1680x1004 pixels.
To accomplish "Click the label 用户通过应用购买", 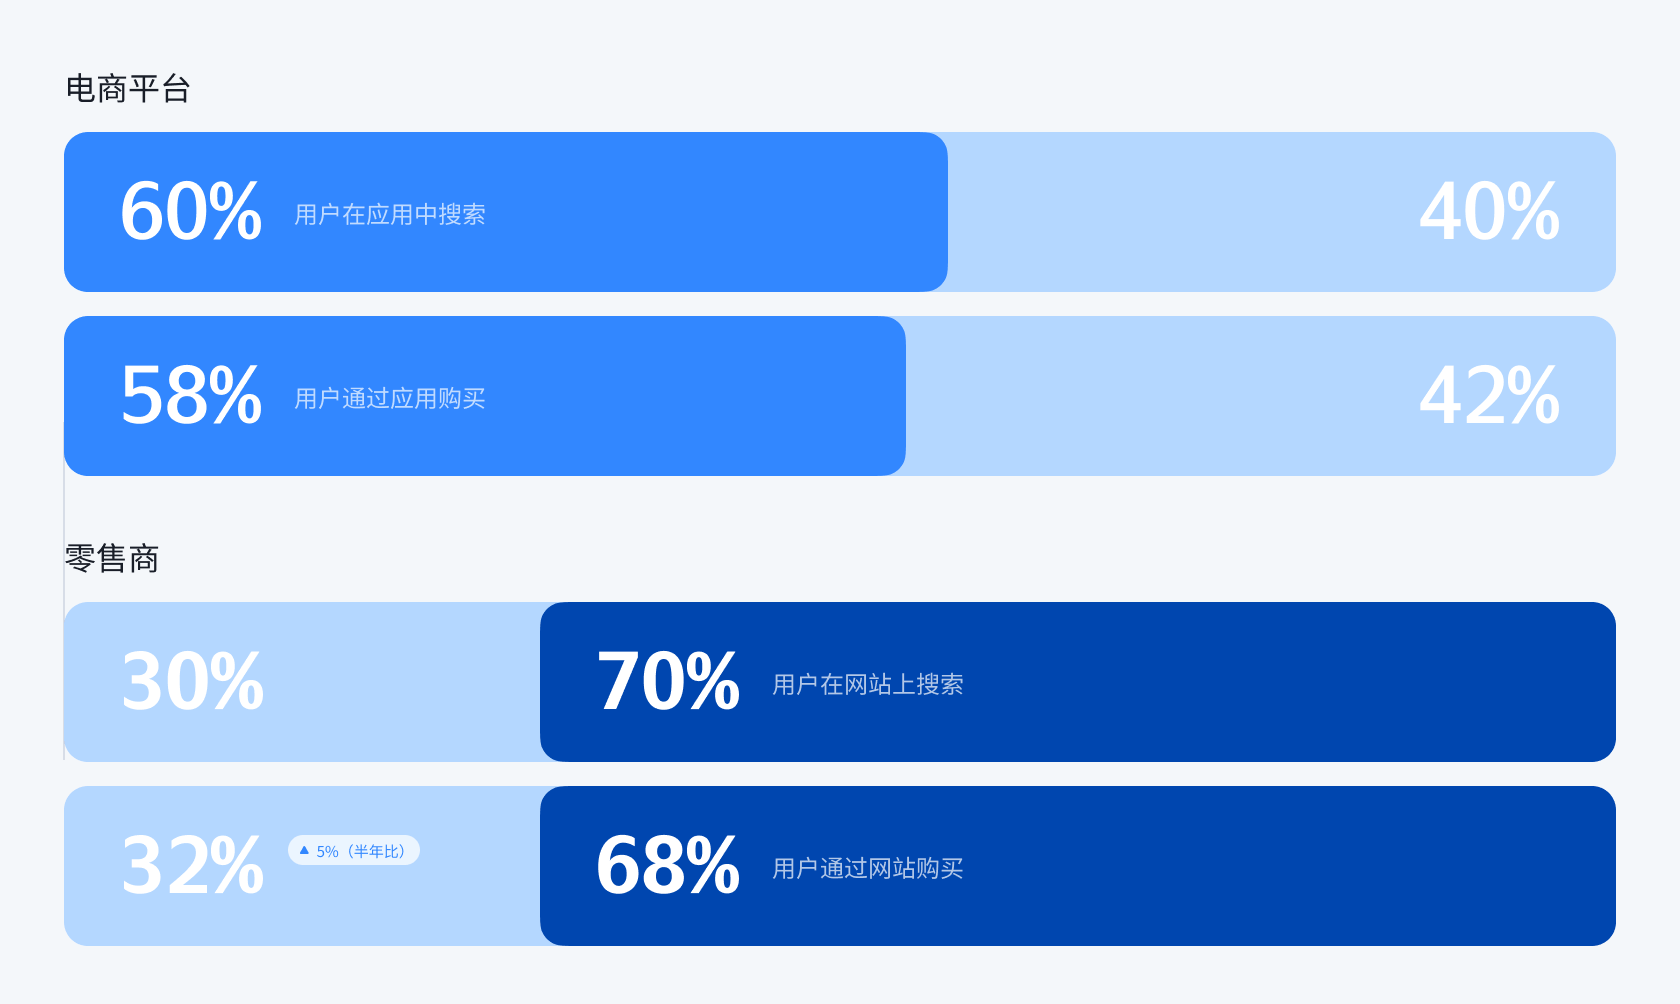I will (x=390, y=398).
